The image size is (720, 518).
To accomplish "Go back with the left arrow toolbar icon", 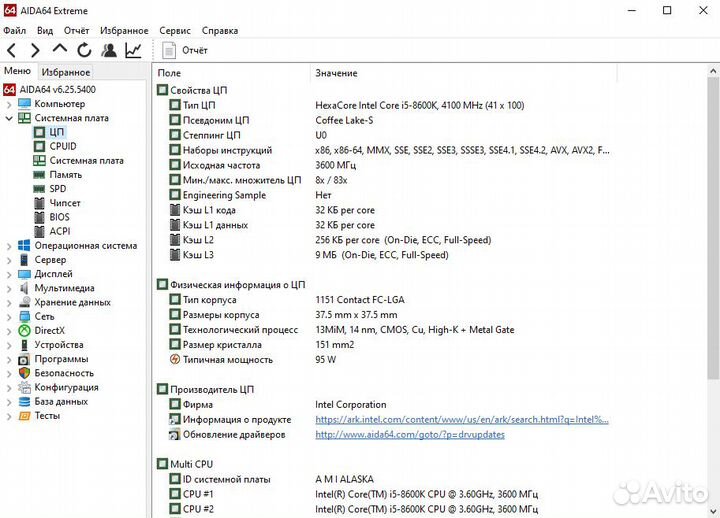I will 11,50.
